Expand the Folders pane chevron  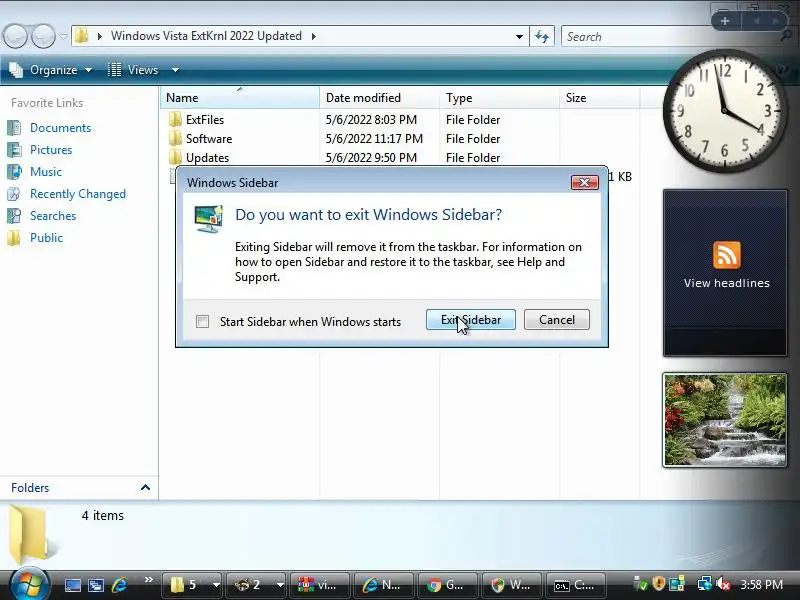145,487
